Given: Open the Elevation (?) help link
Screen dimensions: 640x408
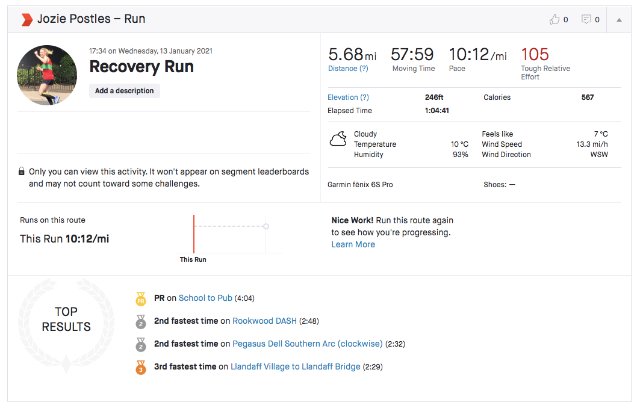Looking at the screenshot, I should pyautogui.click(x=348, y=97).
